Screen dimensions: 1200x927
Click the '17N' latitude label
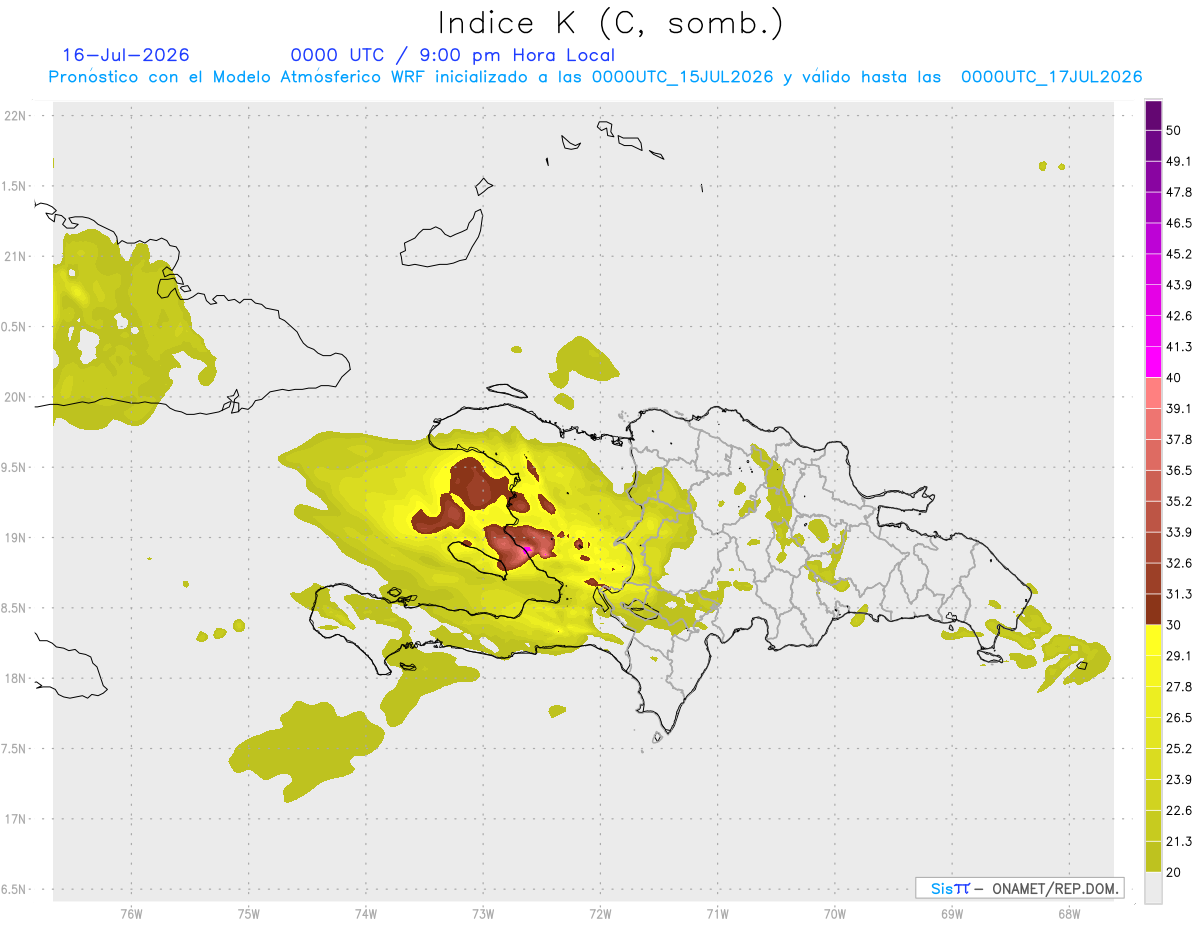pyautogui.click(x=17, y=819)
